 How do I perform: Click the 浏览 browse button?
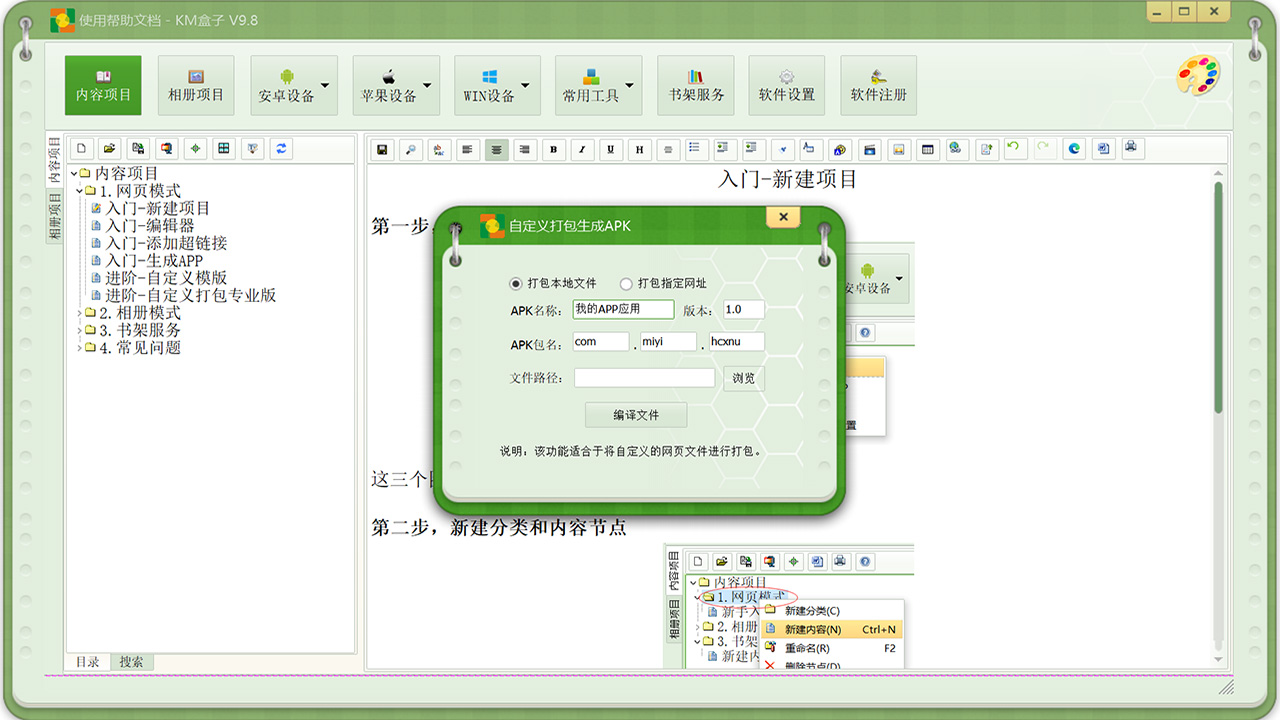click(x=743, y=379)
